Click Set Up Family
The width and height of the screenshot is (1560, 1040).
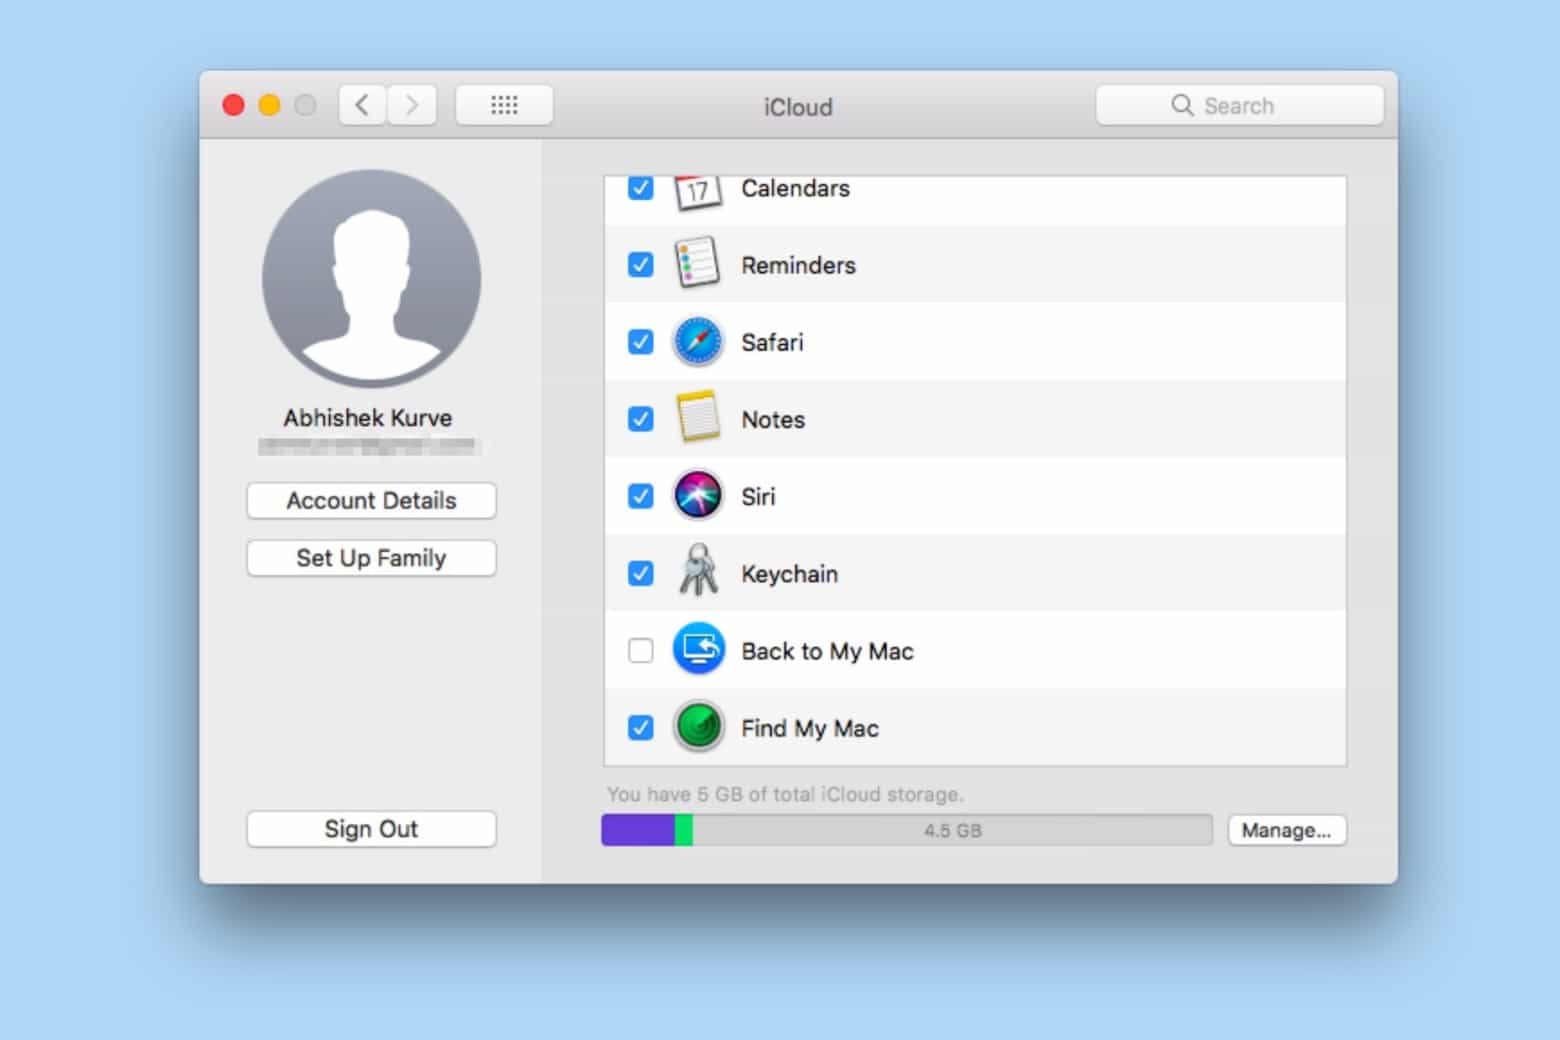point(371,558)
